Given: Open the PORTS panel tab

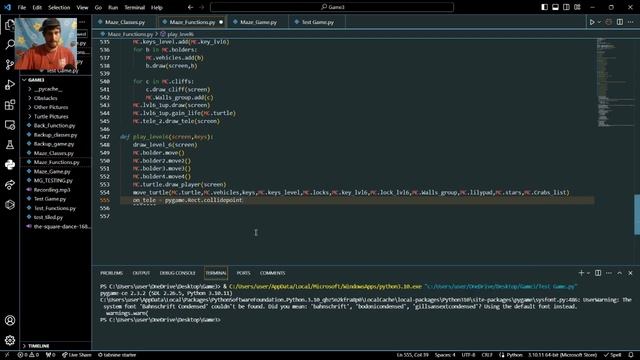Looking at the screenshot, I should coord(243,273).
